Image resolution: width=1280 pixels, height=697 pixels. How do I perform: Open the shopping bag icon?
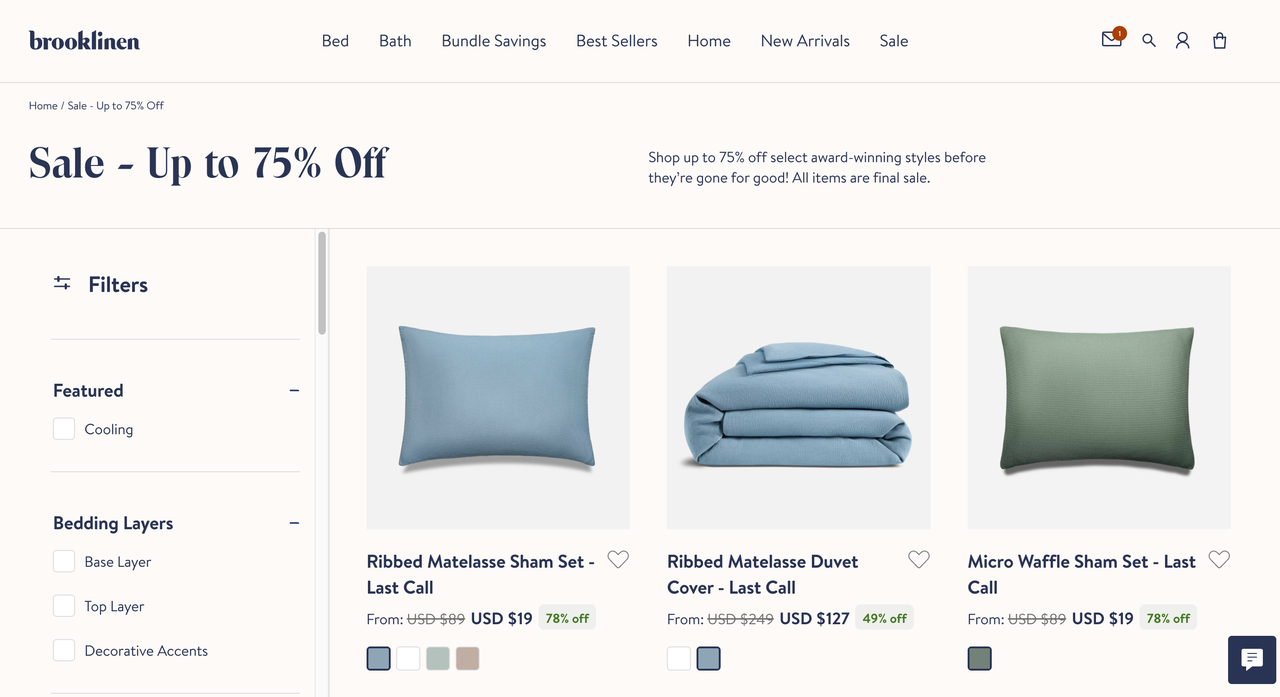click(x=1219, y=41)
